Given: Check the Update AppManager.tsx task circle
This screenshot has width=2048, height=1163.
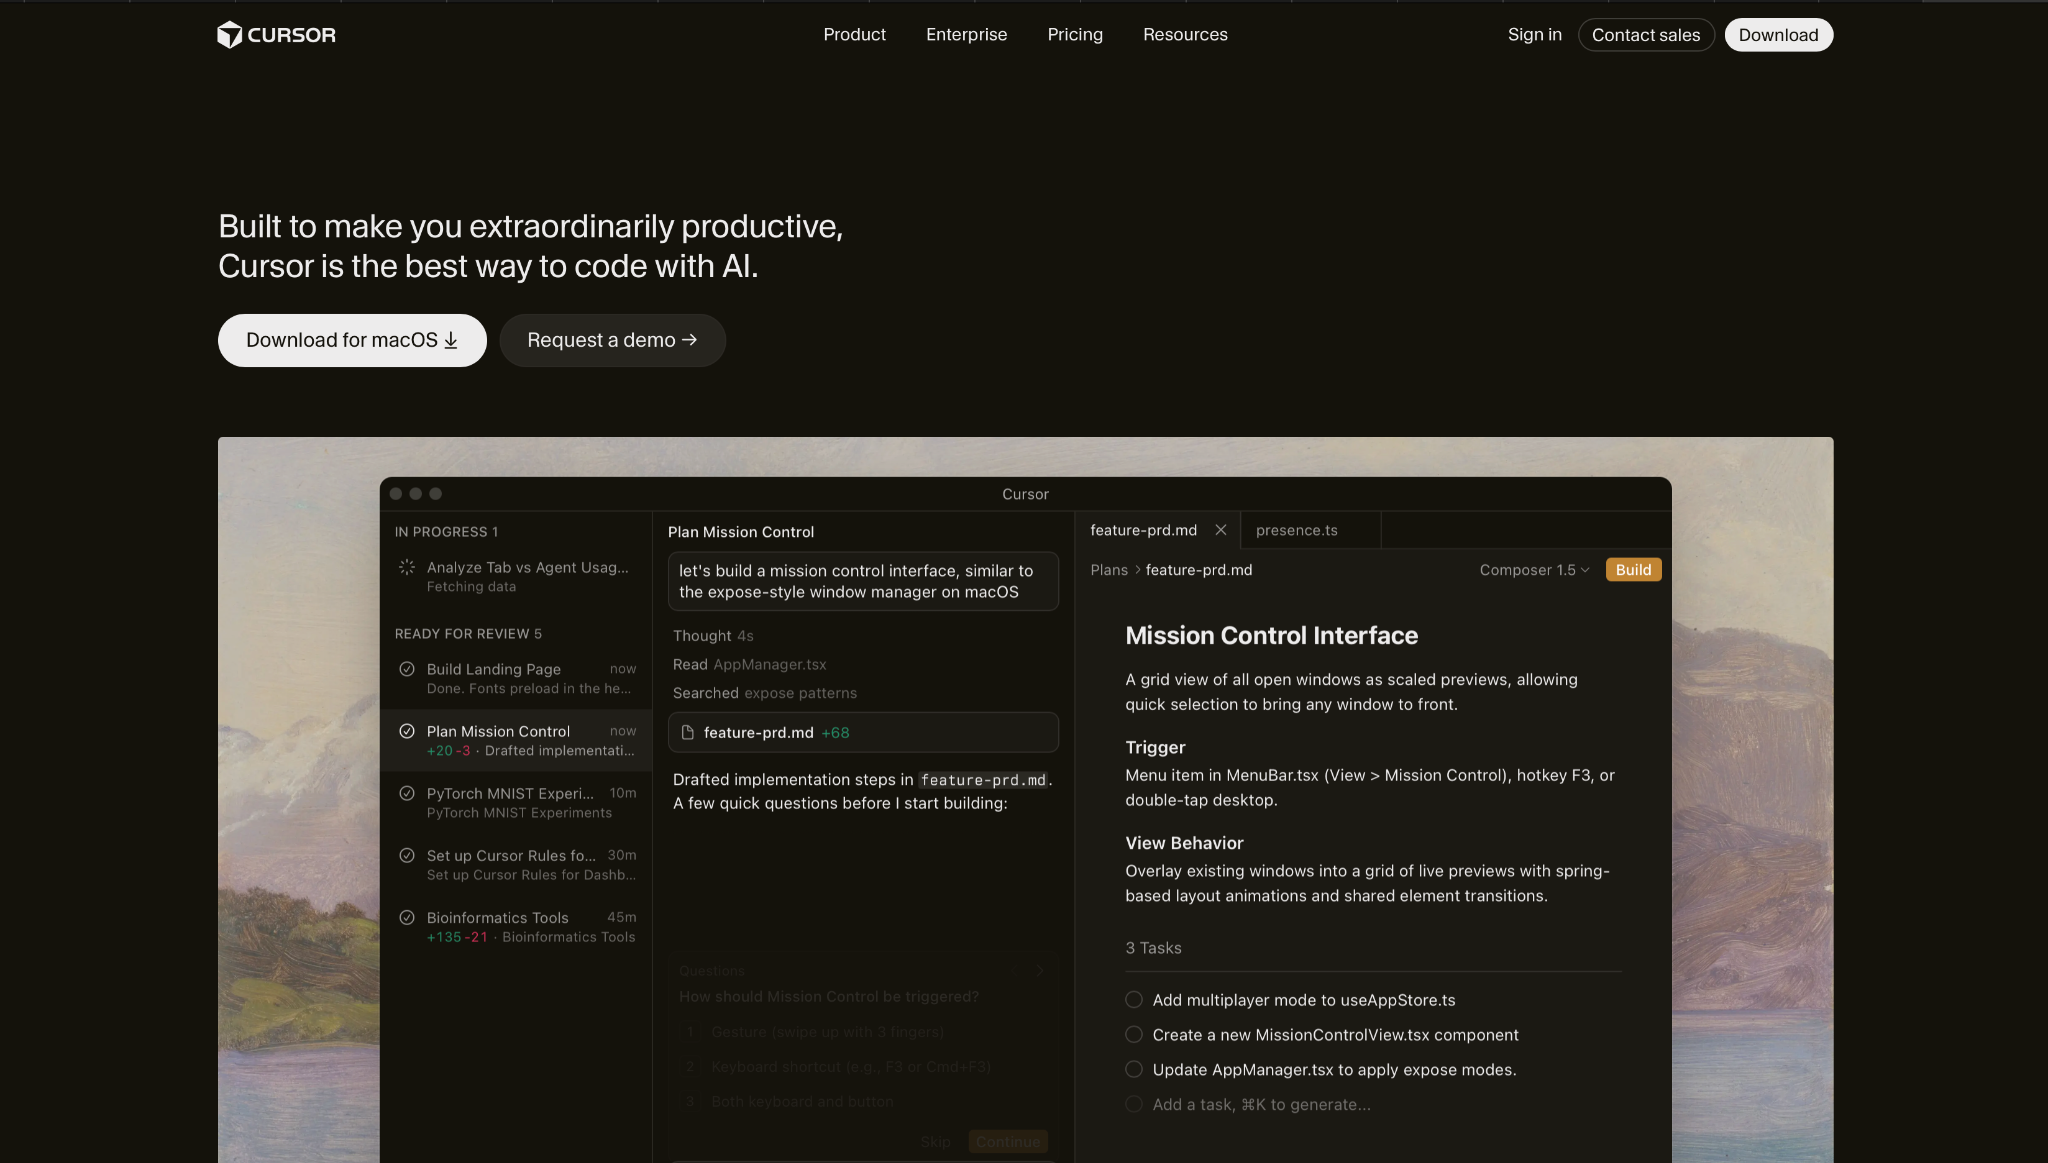Looking at the screenshot, I should (1134, 1070).
